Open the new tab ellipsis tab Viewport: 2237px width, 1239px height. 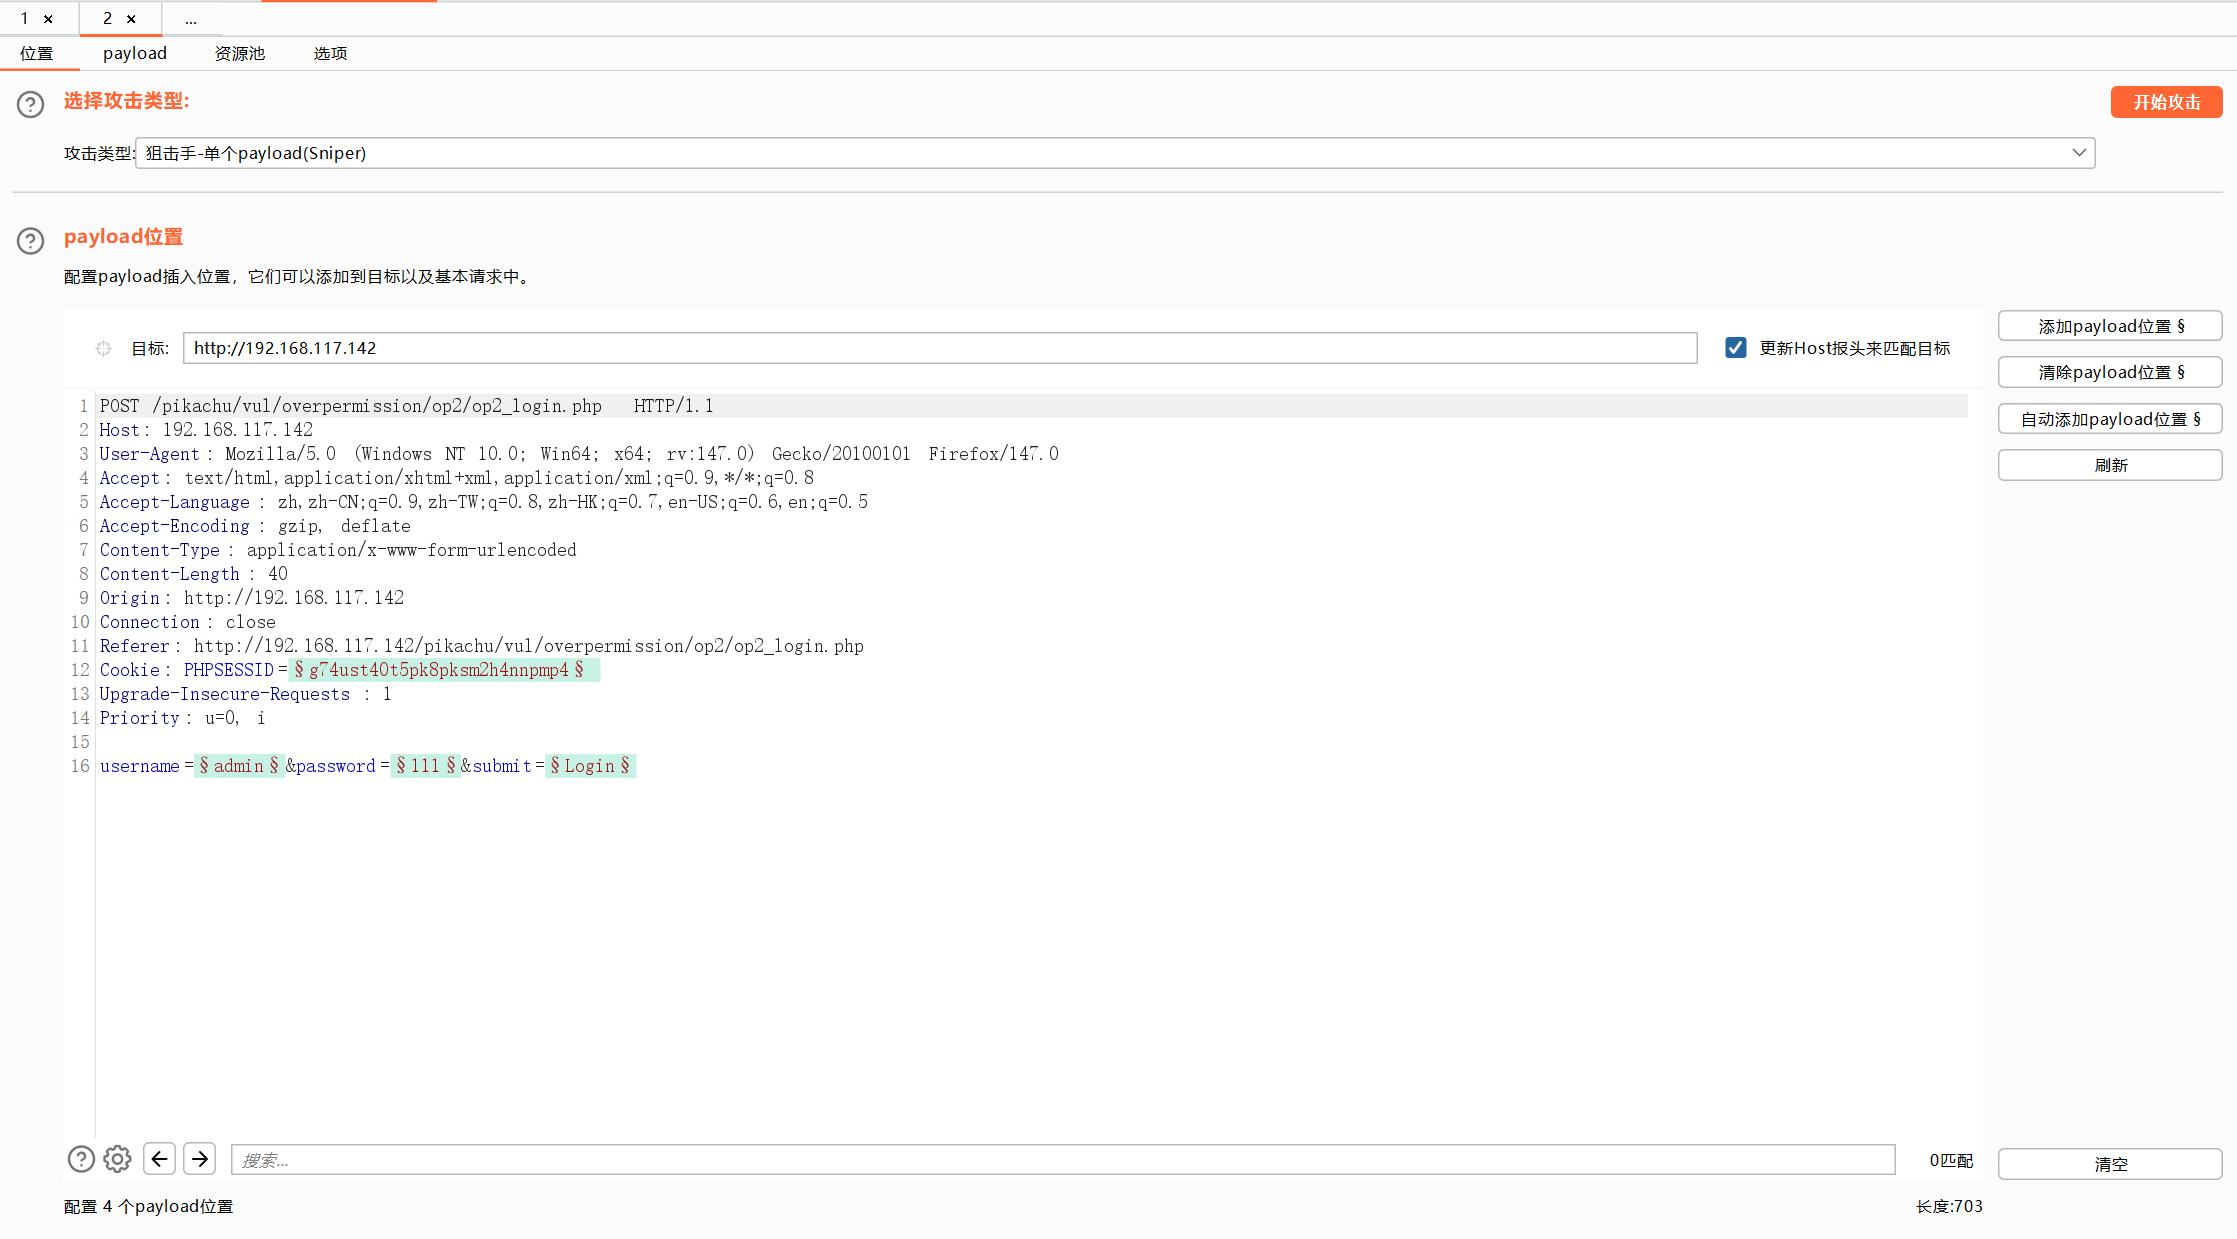coord(191,19)
